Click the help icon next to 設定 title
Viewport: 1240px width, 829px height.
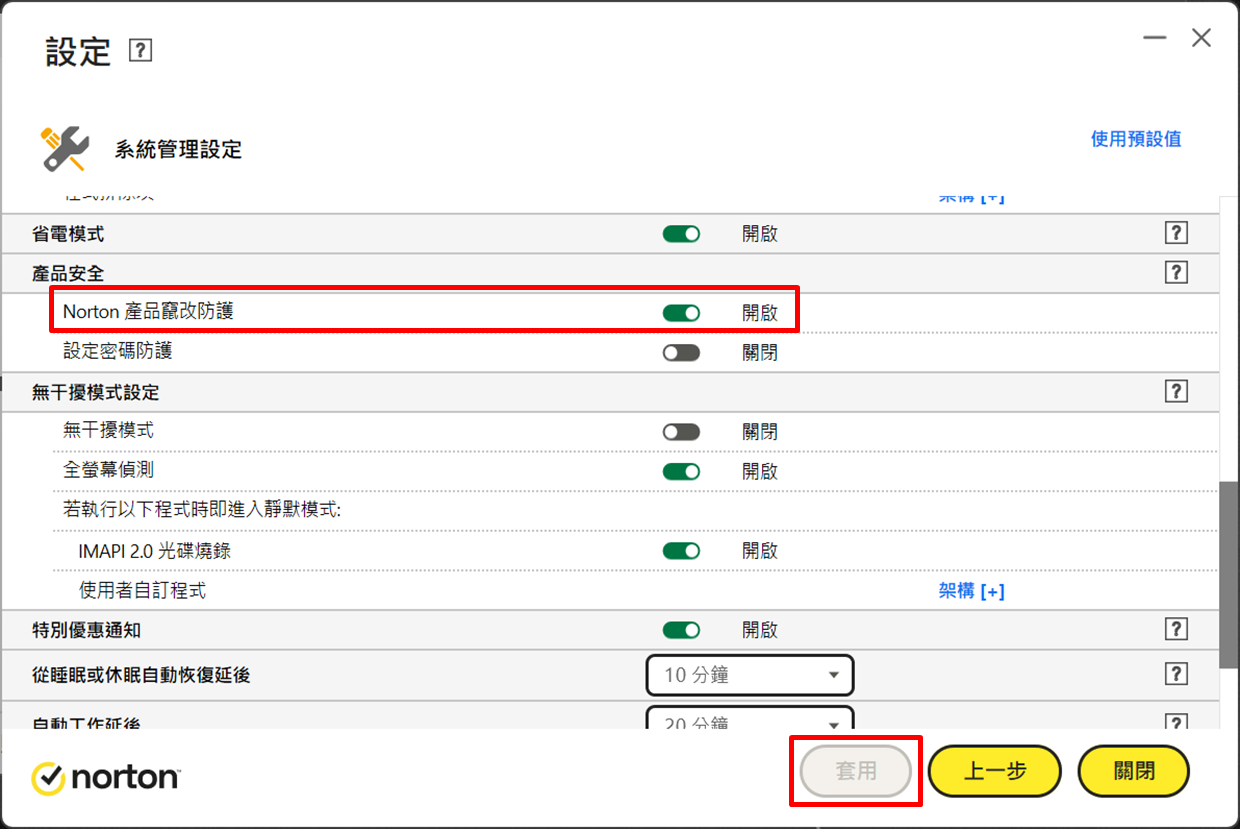[x=141, y=50]
